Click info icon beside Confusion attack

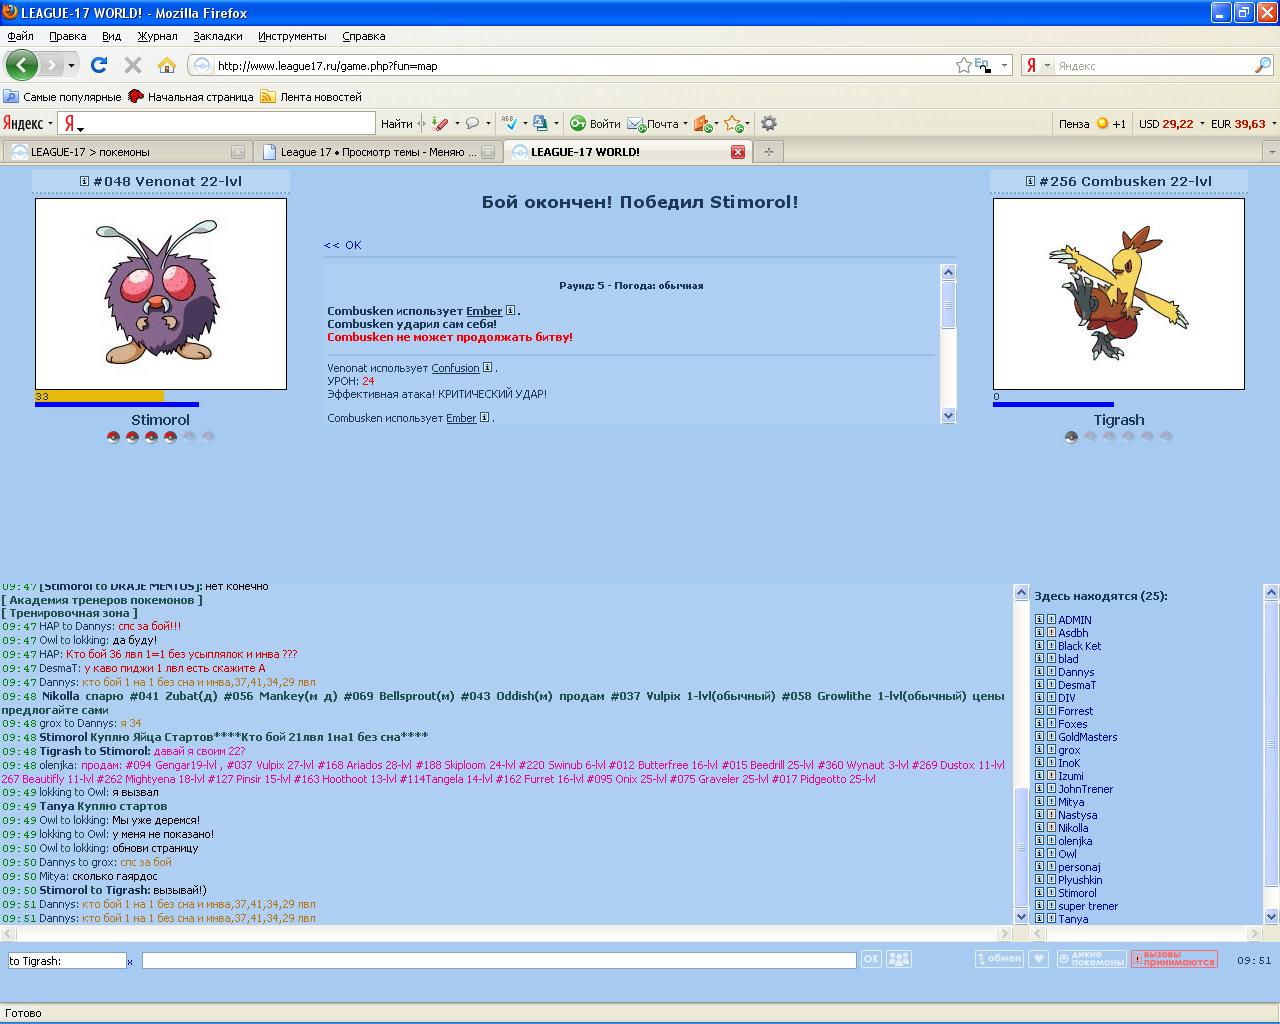(488, 367)
